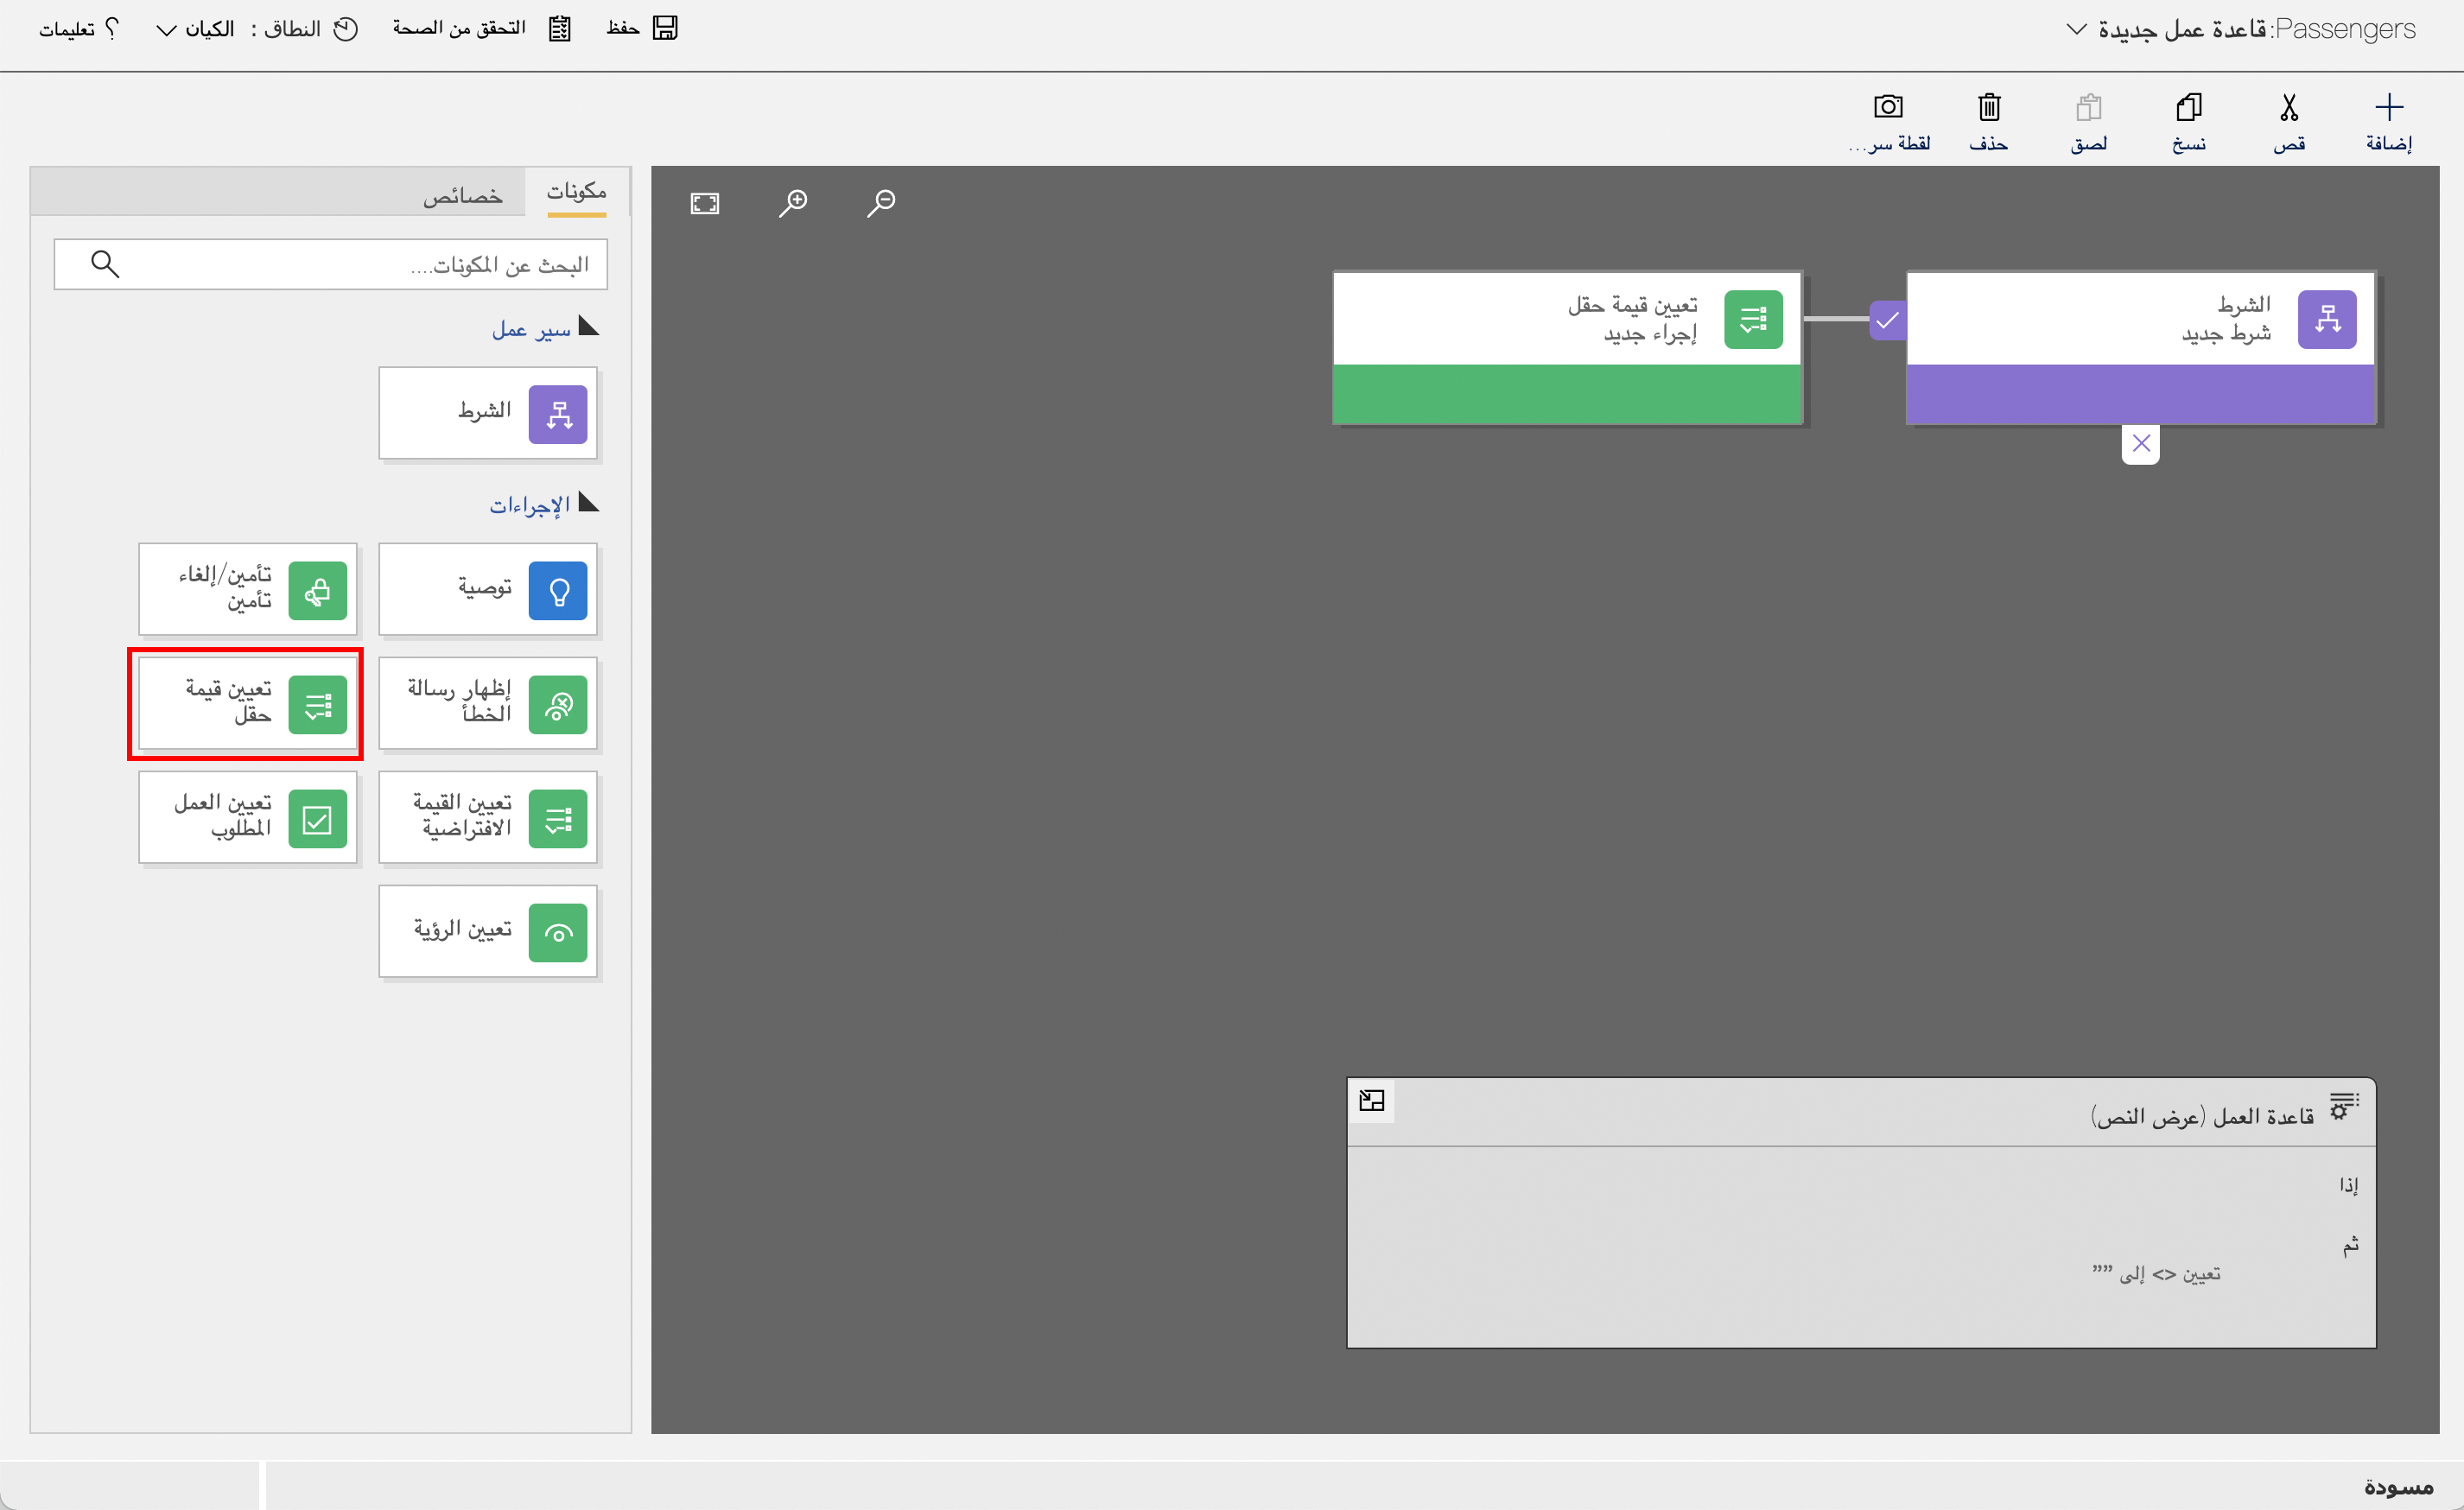Click the condition true checkmark connector
The width and height of the screenshot is (2464, 1510).
click(1888, 320)
